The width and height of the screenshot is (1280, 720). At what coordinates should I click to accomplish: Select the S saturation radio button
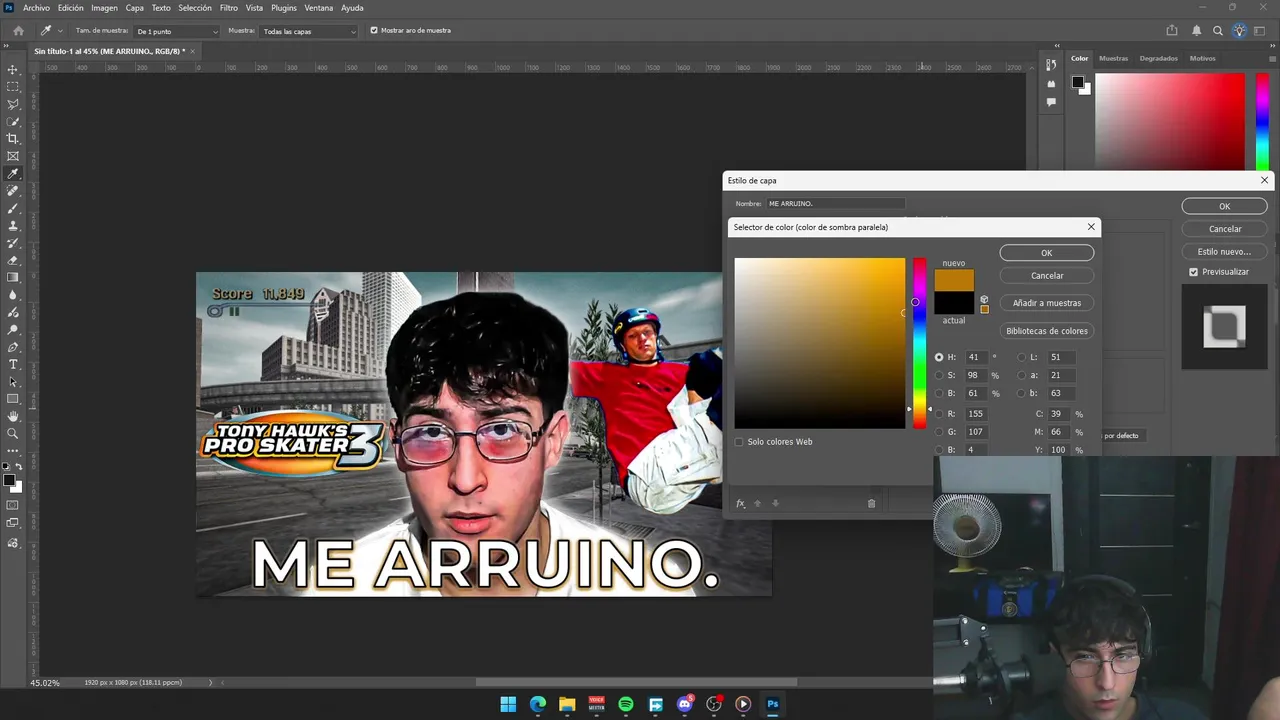pyautogui.click(x=939, y=375)
